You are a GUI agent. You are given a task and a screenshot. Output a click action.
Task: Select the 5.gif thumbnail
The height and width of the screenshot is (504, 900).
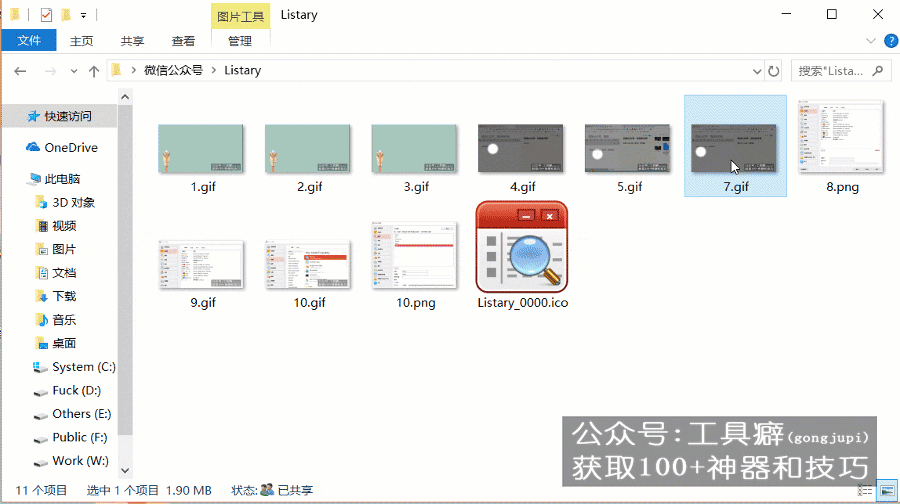tap(627, 149)
